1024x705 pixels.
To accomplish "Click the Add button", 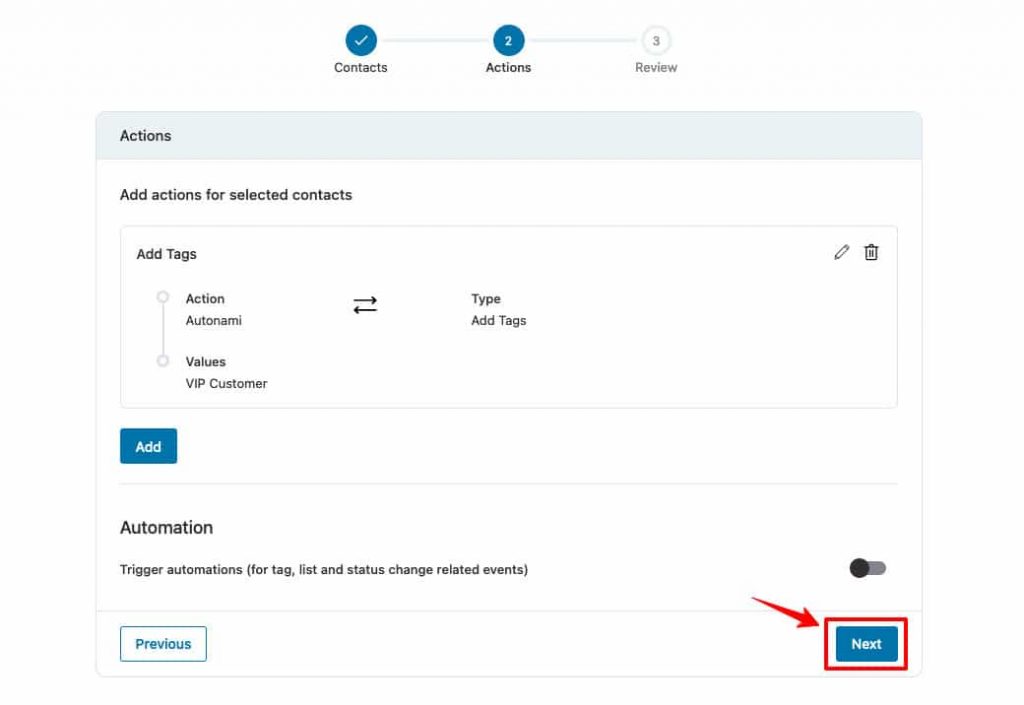I will [x=148, y=446].
